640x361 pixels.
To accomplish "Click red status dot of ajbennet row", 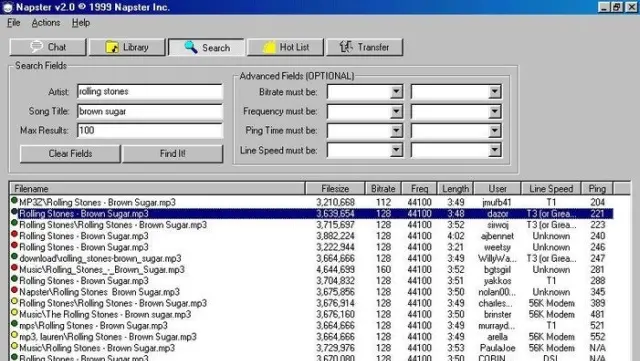I will point(14,234).
